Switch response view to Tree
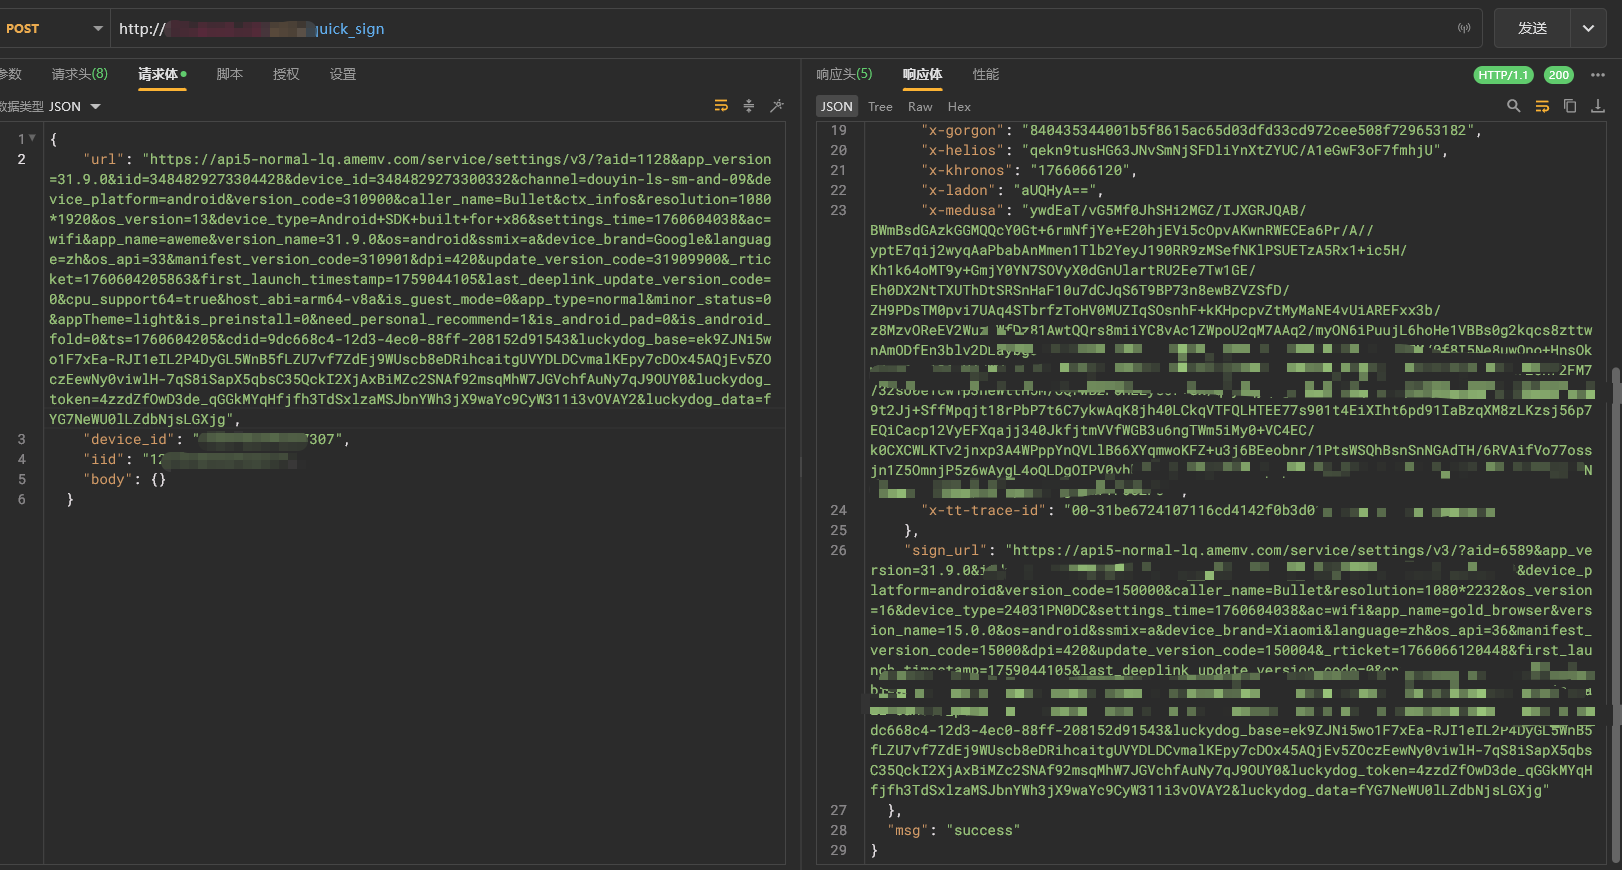The height and width of the screenshot is (870, 1622). coord(880,107)
